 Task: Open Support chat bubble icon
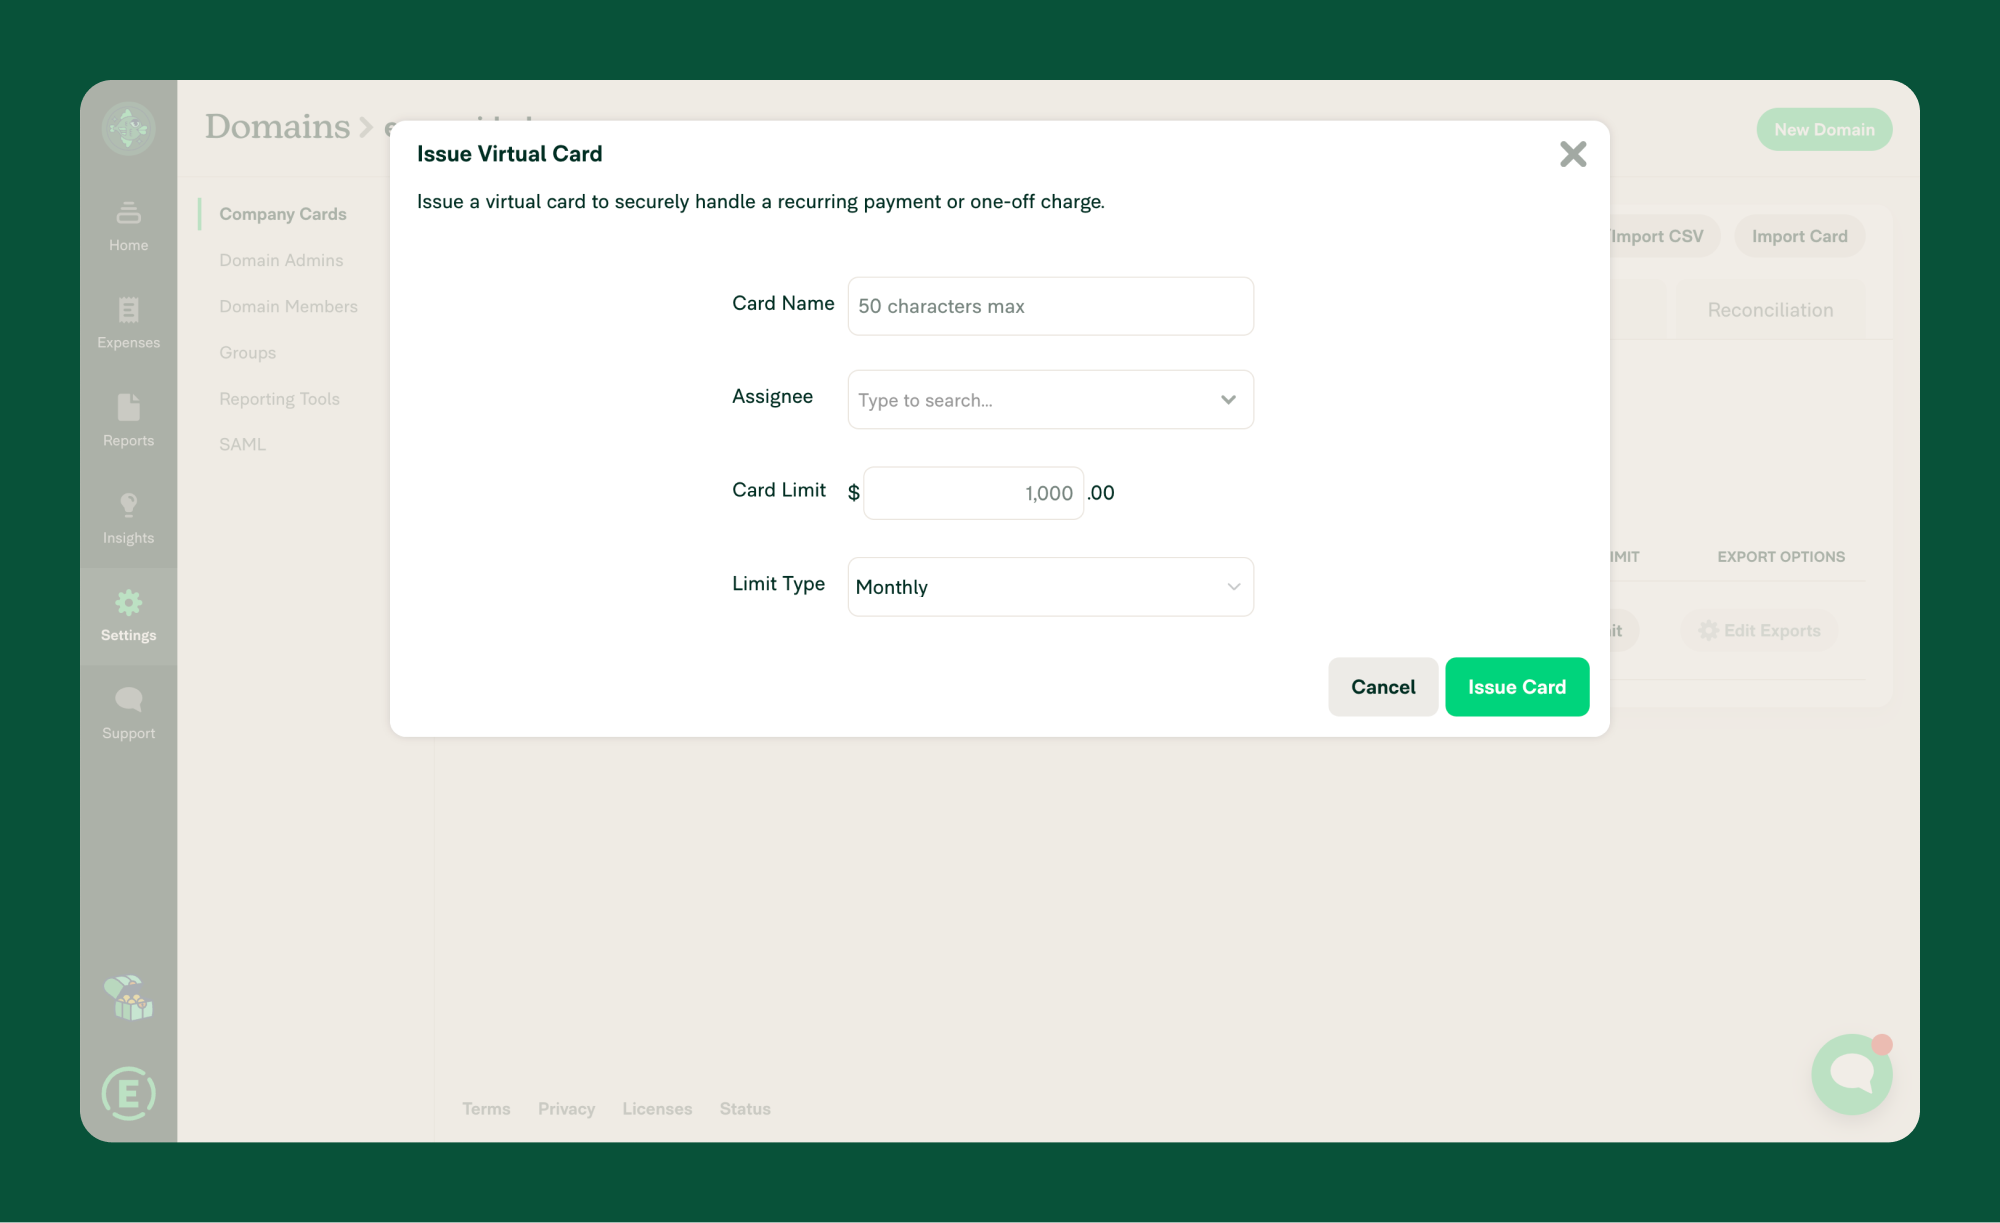pyautogui.click(x=128, y=700)
